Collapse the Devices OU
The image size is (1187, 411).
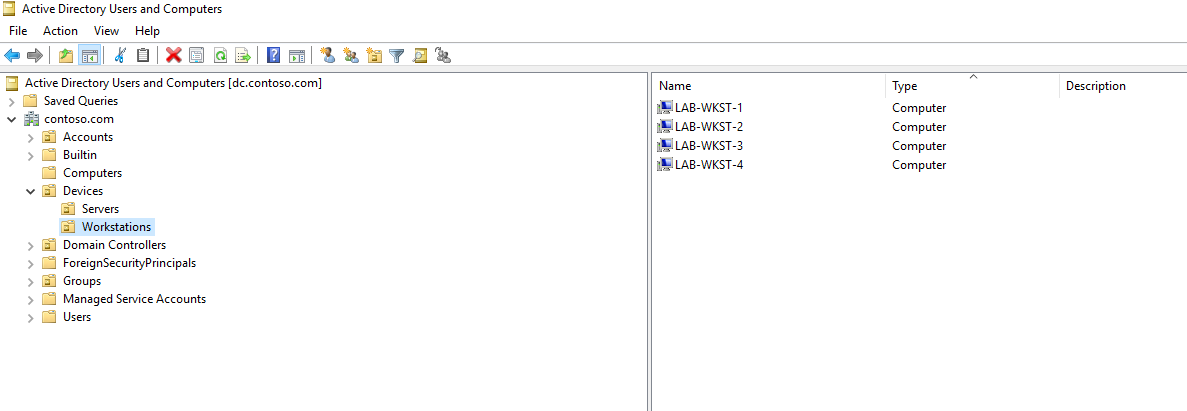(30, 191)
